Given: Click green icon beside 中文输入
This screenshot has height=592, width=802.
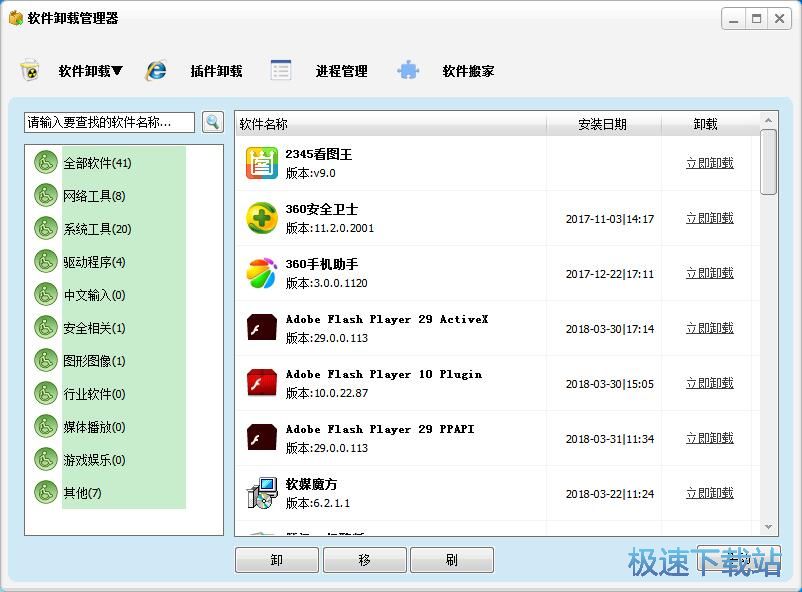Looking at the screenshot, I should tap(46, 294).
